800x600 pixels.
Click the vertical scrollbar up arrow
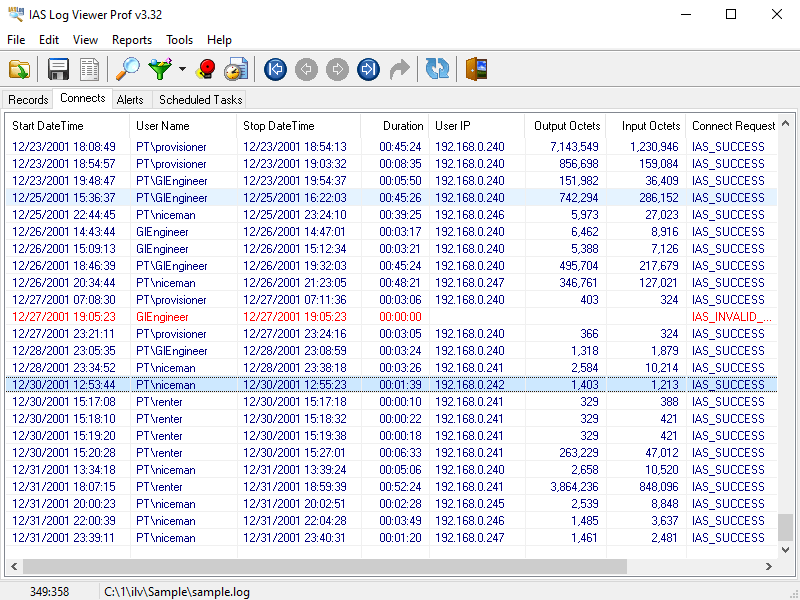click(x=786, y=123)
